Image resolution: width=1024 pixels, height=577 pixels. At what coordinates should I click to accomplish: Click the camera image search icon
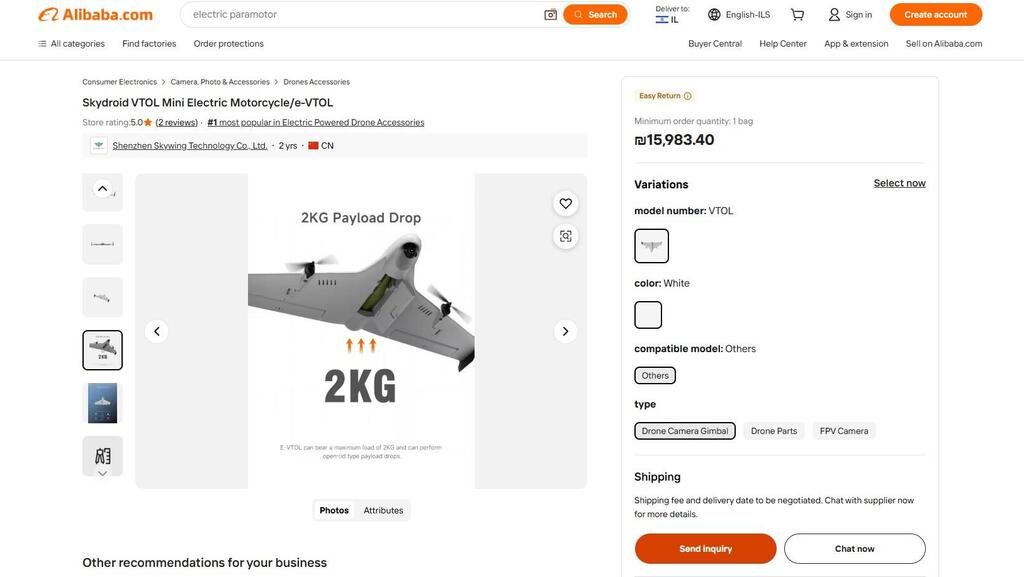pos(550,15)
